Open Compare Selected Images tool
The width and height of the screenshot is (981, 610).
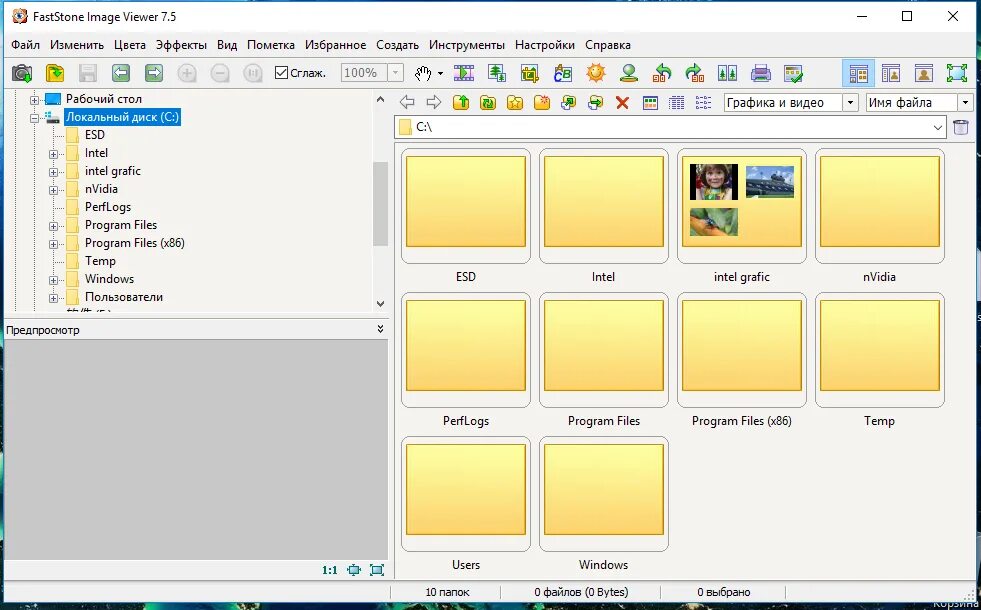pyautogui.click(x=727, y=73)
